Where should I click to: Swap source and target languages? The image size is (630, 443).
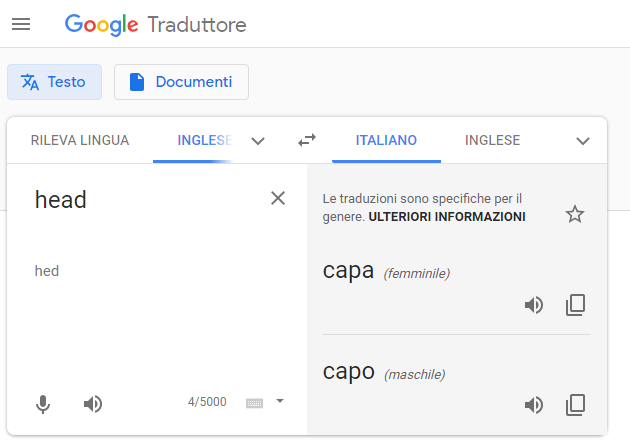(x=307, y=141)
